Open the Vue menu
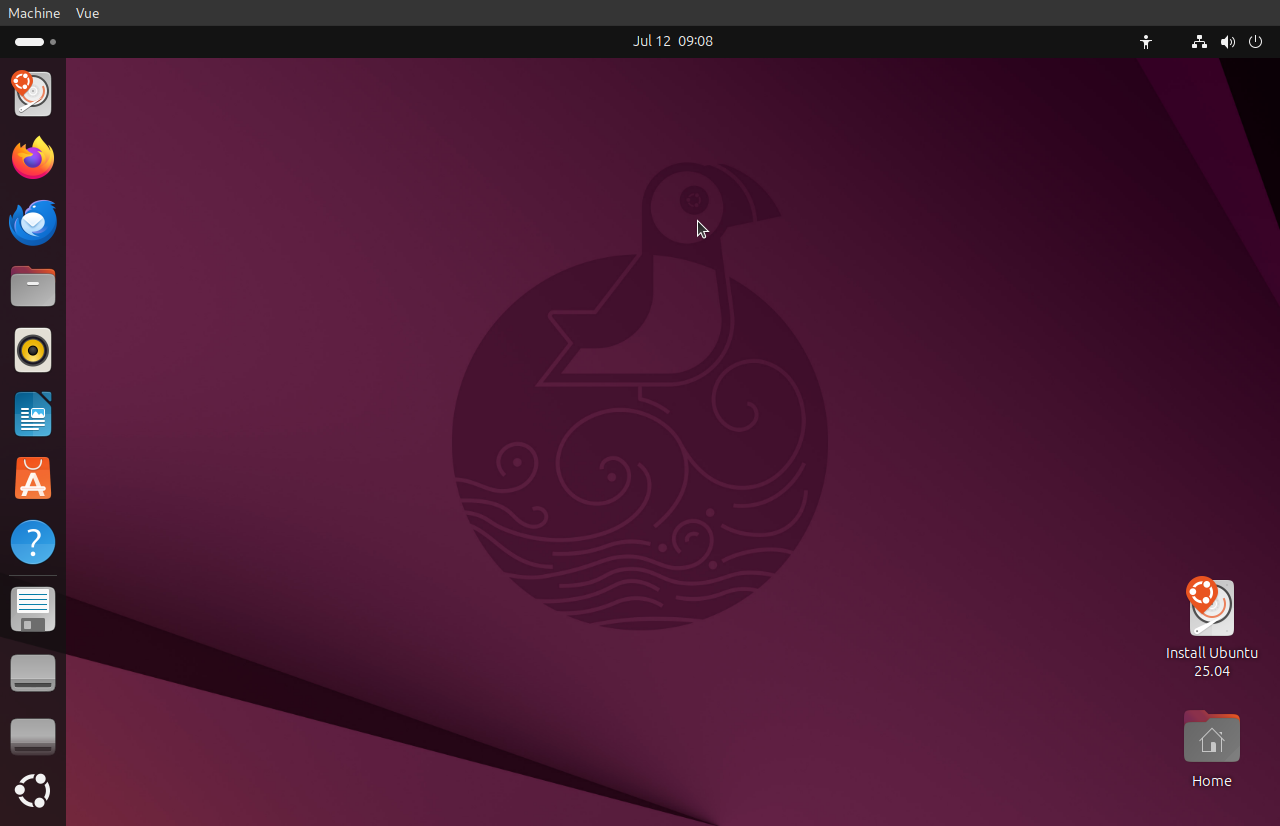The height and width of the screenshot is (826, 1280). coord(88,13)
